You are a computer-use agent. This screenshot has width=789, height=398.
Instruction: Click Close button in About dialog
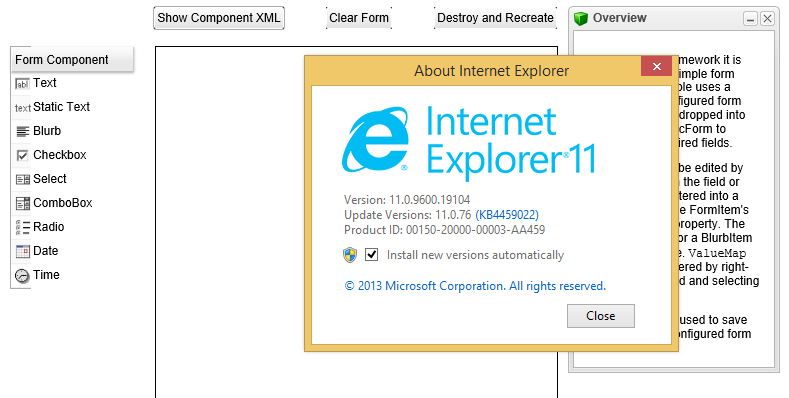click(601, 316)
